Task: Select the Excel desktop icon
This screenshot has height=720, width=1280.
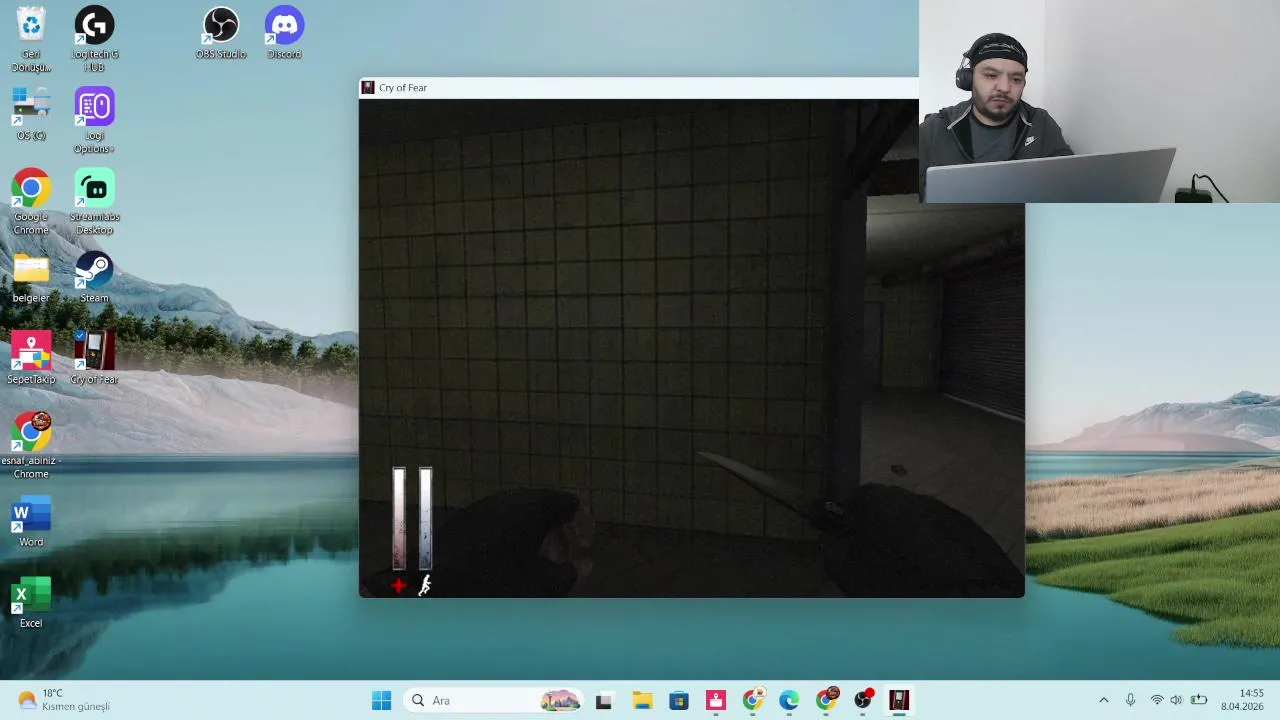Action: click(x=31, y=602)
